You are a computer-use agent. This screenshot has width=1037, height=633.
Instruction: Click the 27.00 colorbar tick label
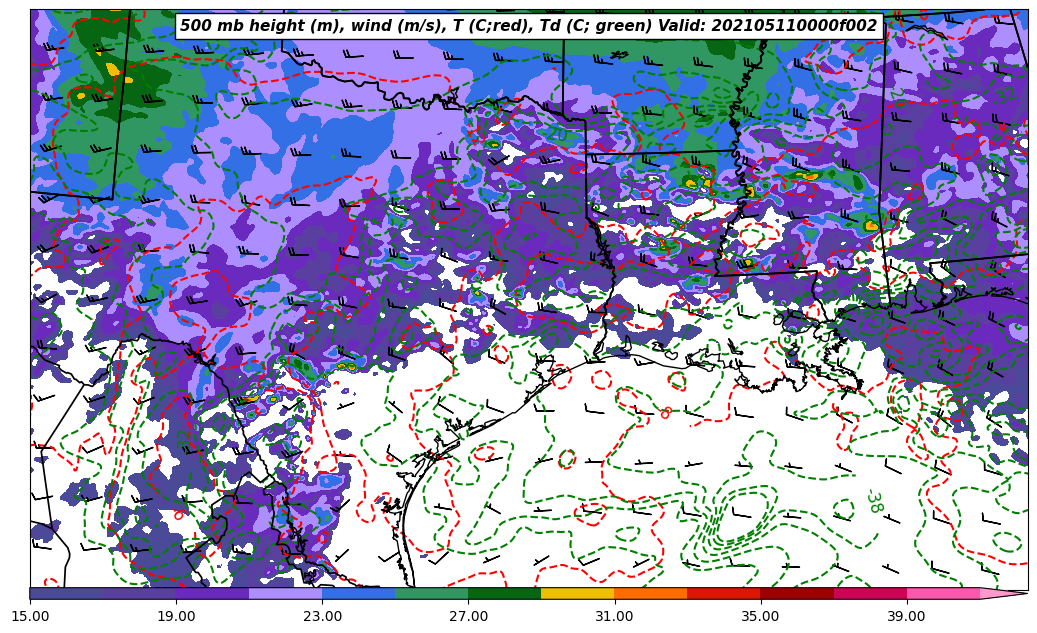468,616
